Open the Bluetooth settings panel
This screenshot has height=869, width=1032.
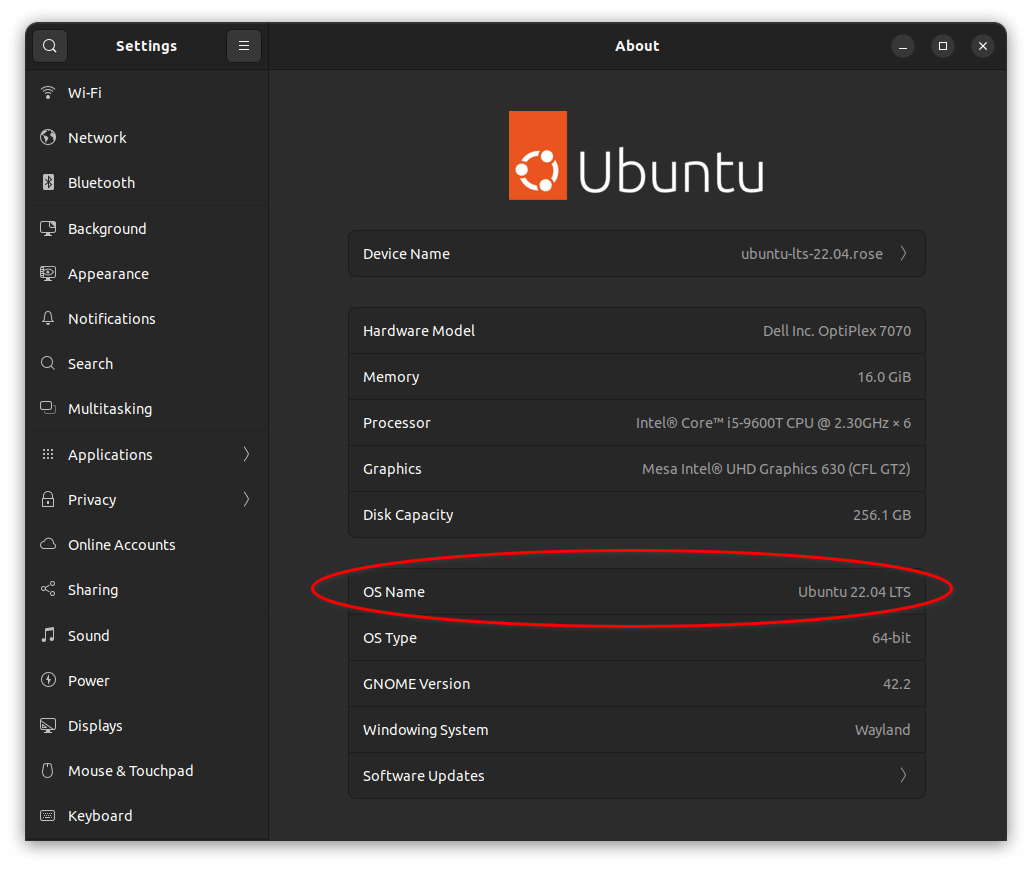tap(101, 182)
